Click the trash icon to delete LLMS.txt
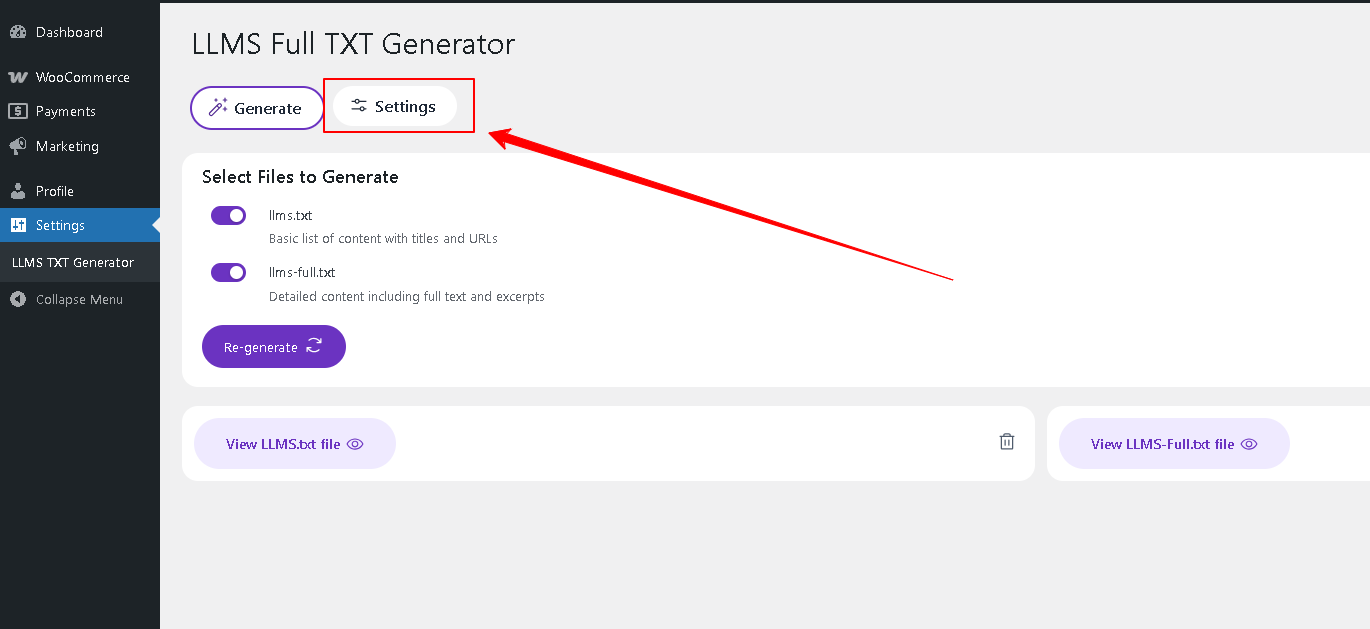 point(1007,442)
